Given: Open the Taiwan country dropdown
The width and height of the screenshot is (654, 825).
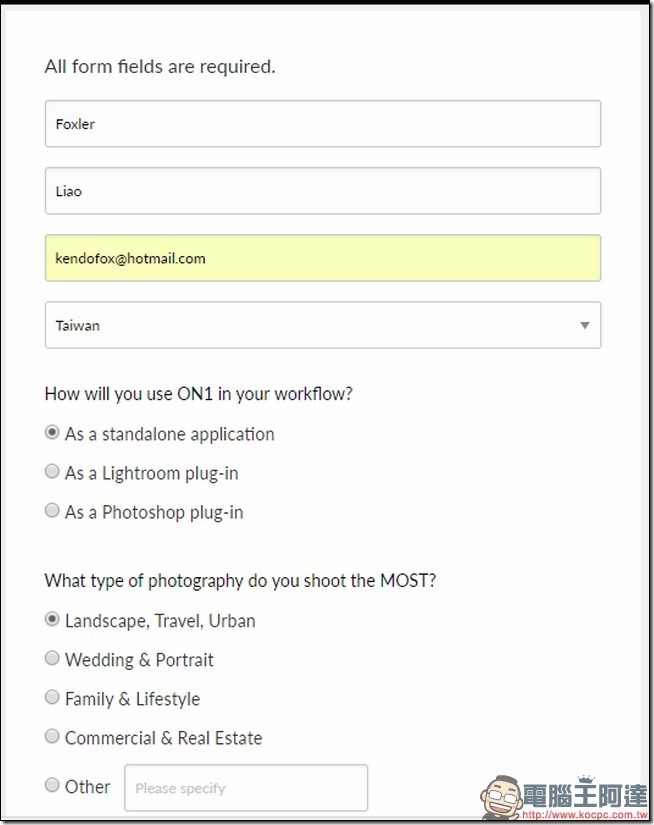Looking at the screenshot, I should 323,325.
